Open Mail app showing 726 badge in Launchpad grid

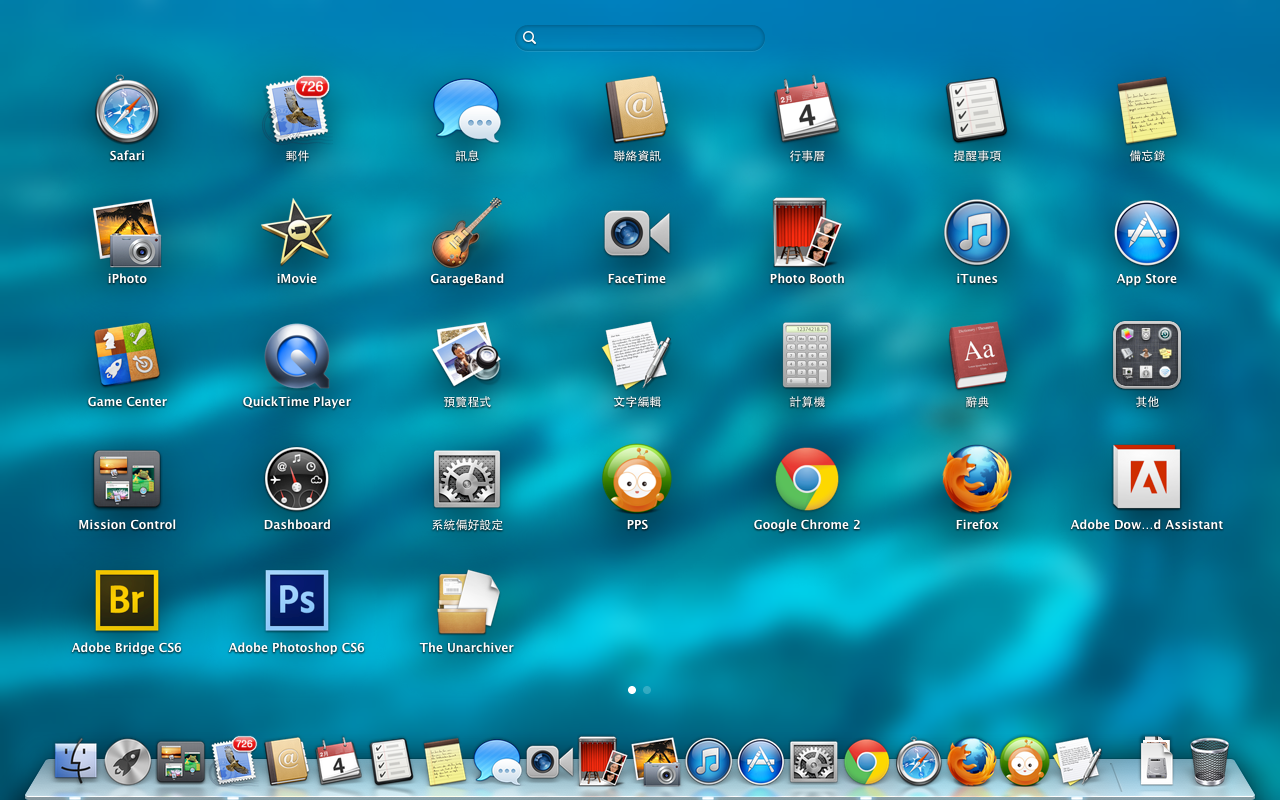tap(297, 110)
